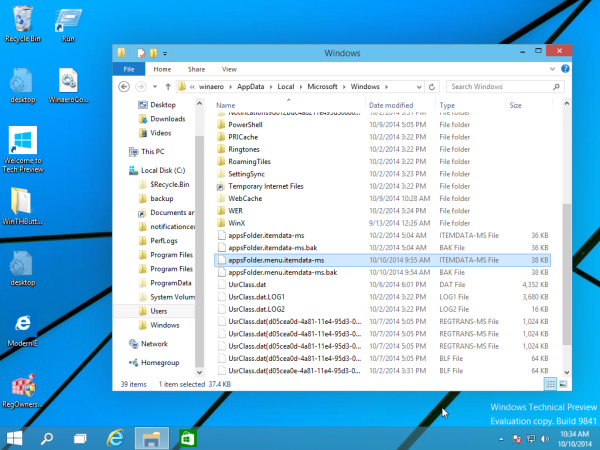The image size is (600, 450).
Task: Click the Action Center flag icon in tray
Action: click(x=517, y=439)
